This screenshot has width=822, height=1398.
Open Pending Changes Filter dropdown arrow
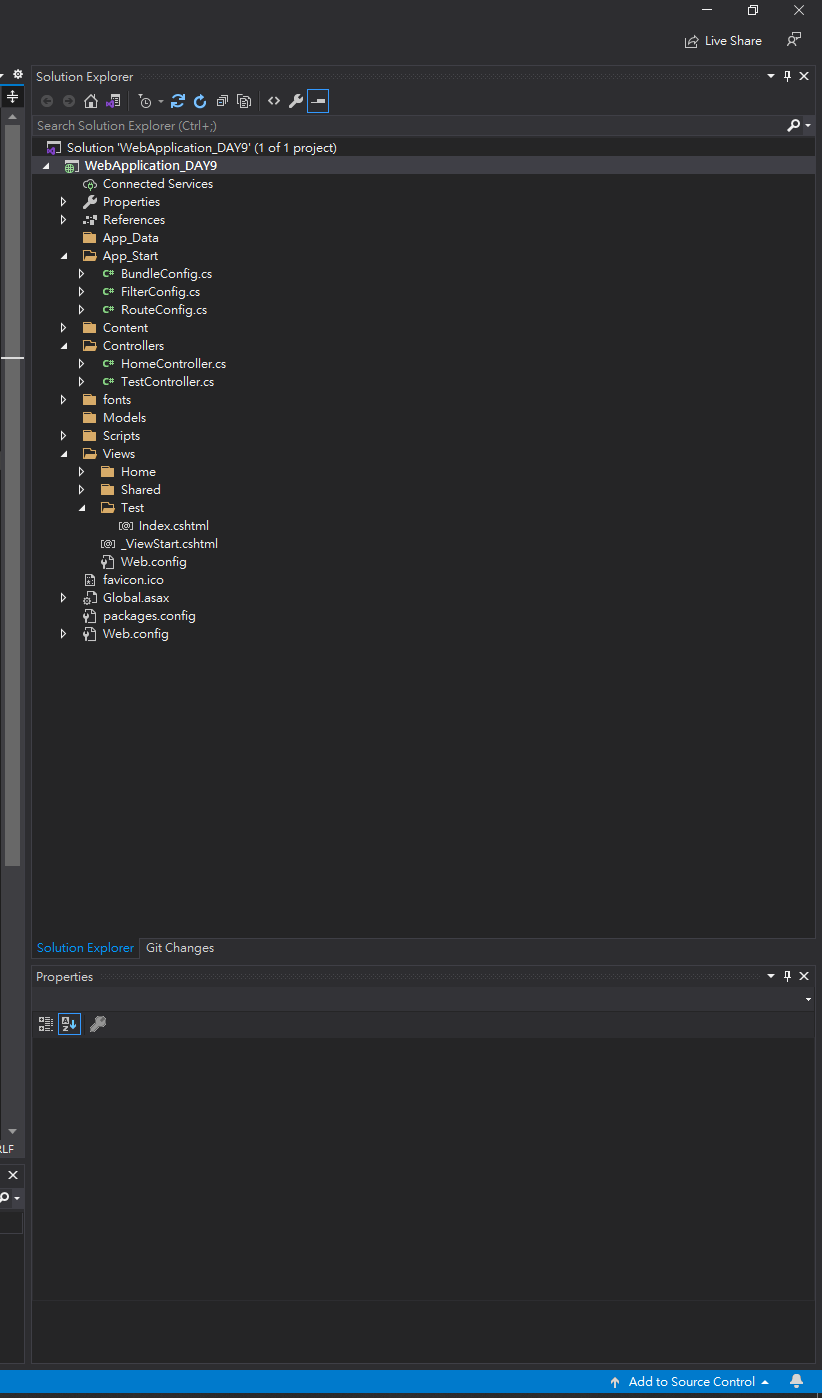[161, 102]
